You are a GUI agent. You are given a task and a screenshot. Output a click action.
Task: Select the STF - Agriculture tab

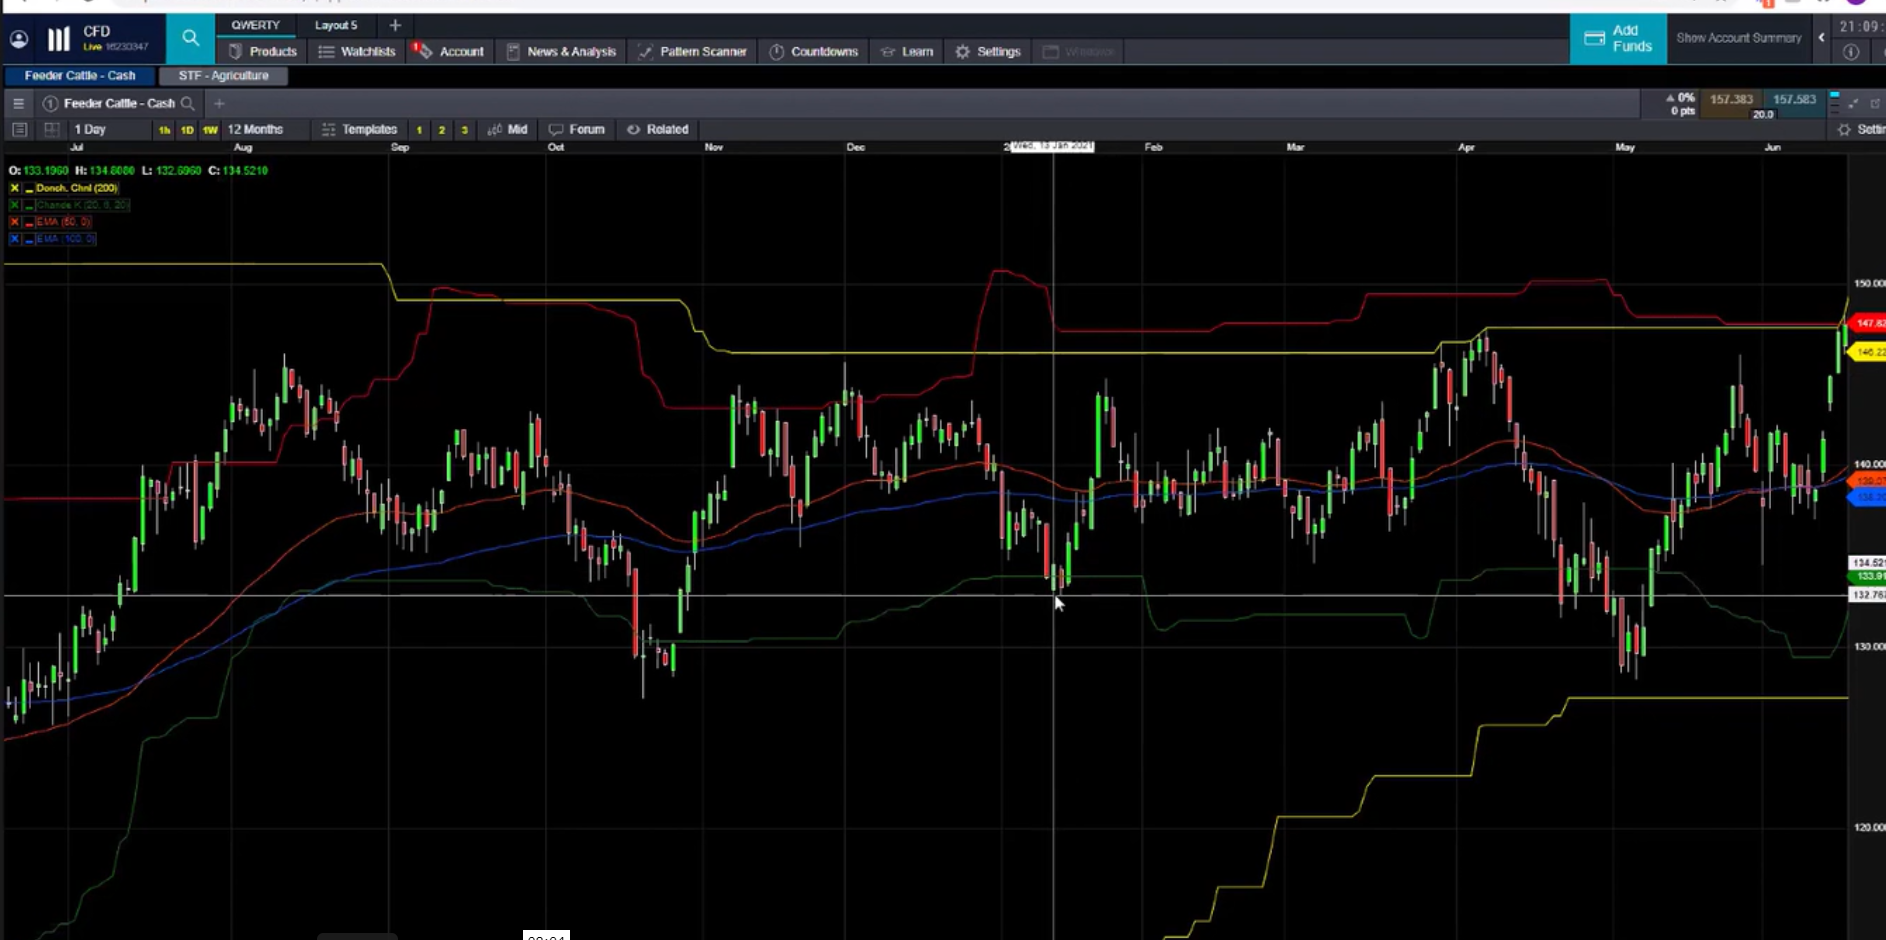tap(223, 75)
